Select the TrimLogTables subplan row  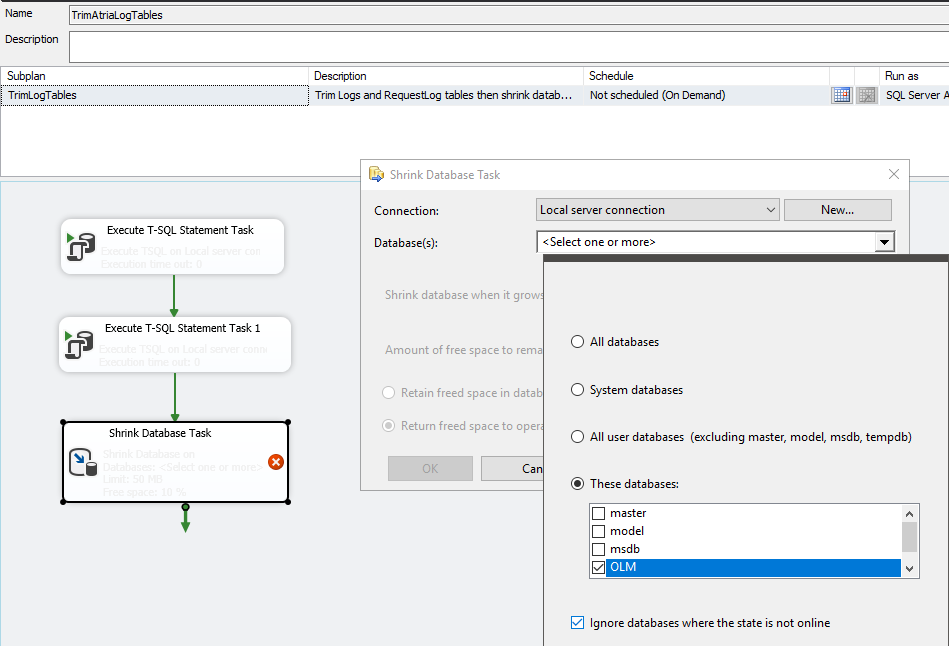[155, 96]
